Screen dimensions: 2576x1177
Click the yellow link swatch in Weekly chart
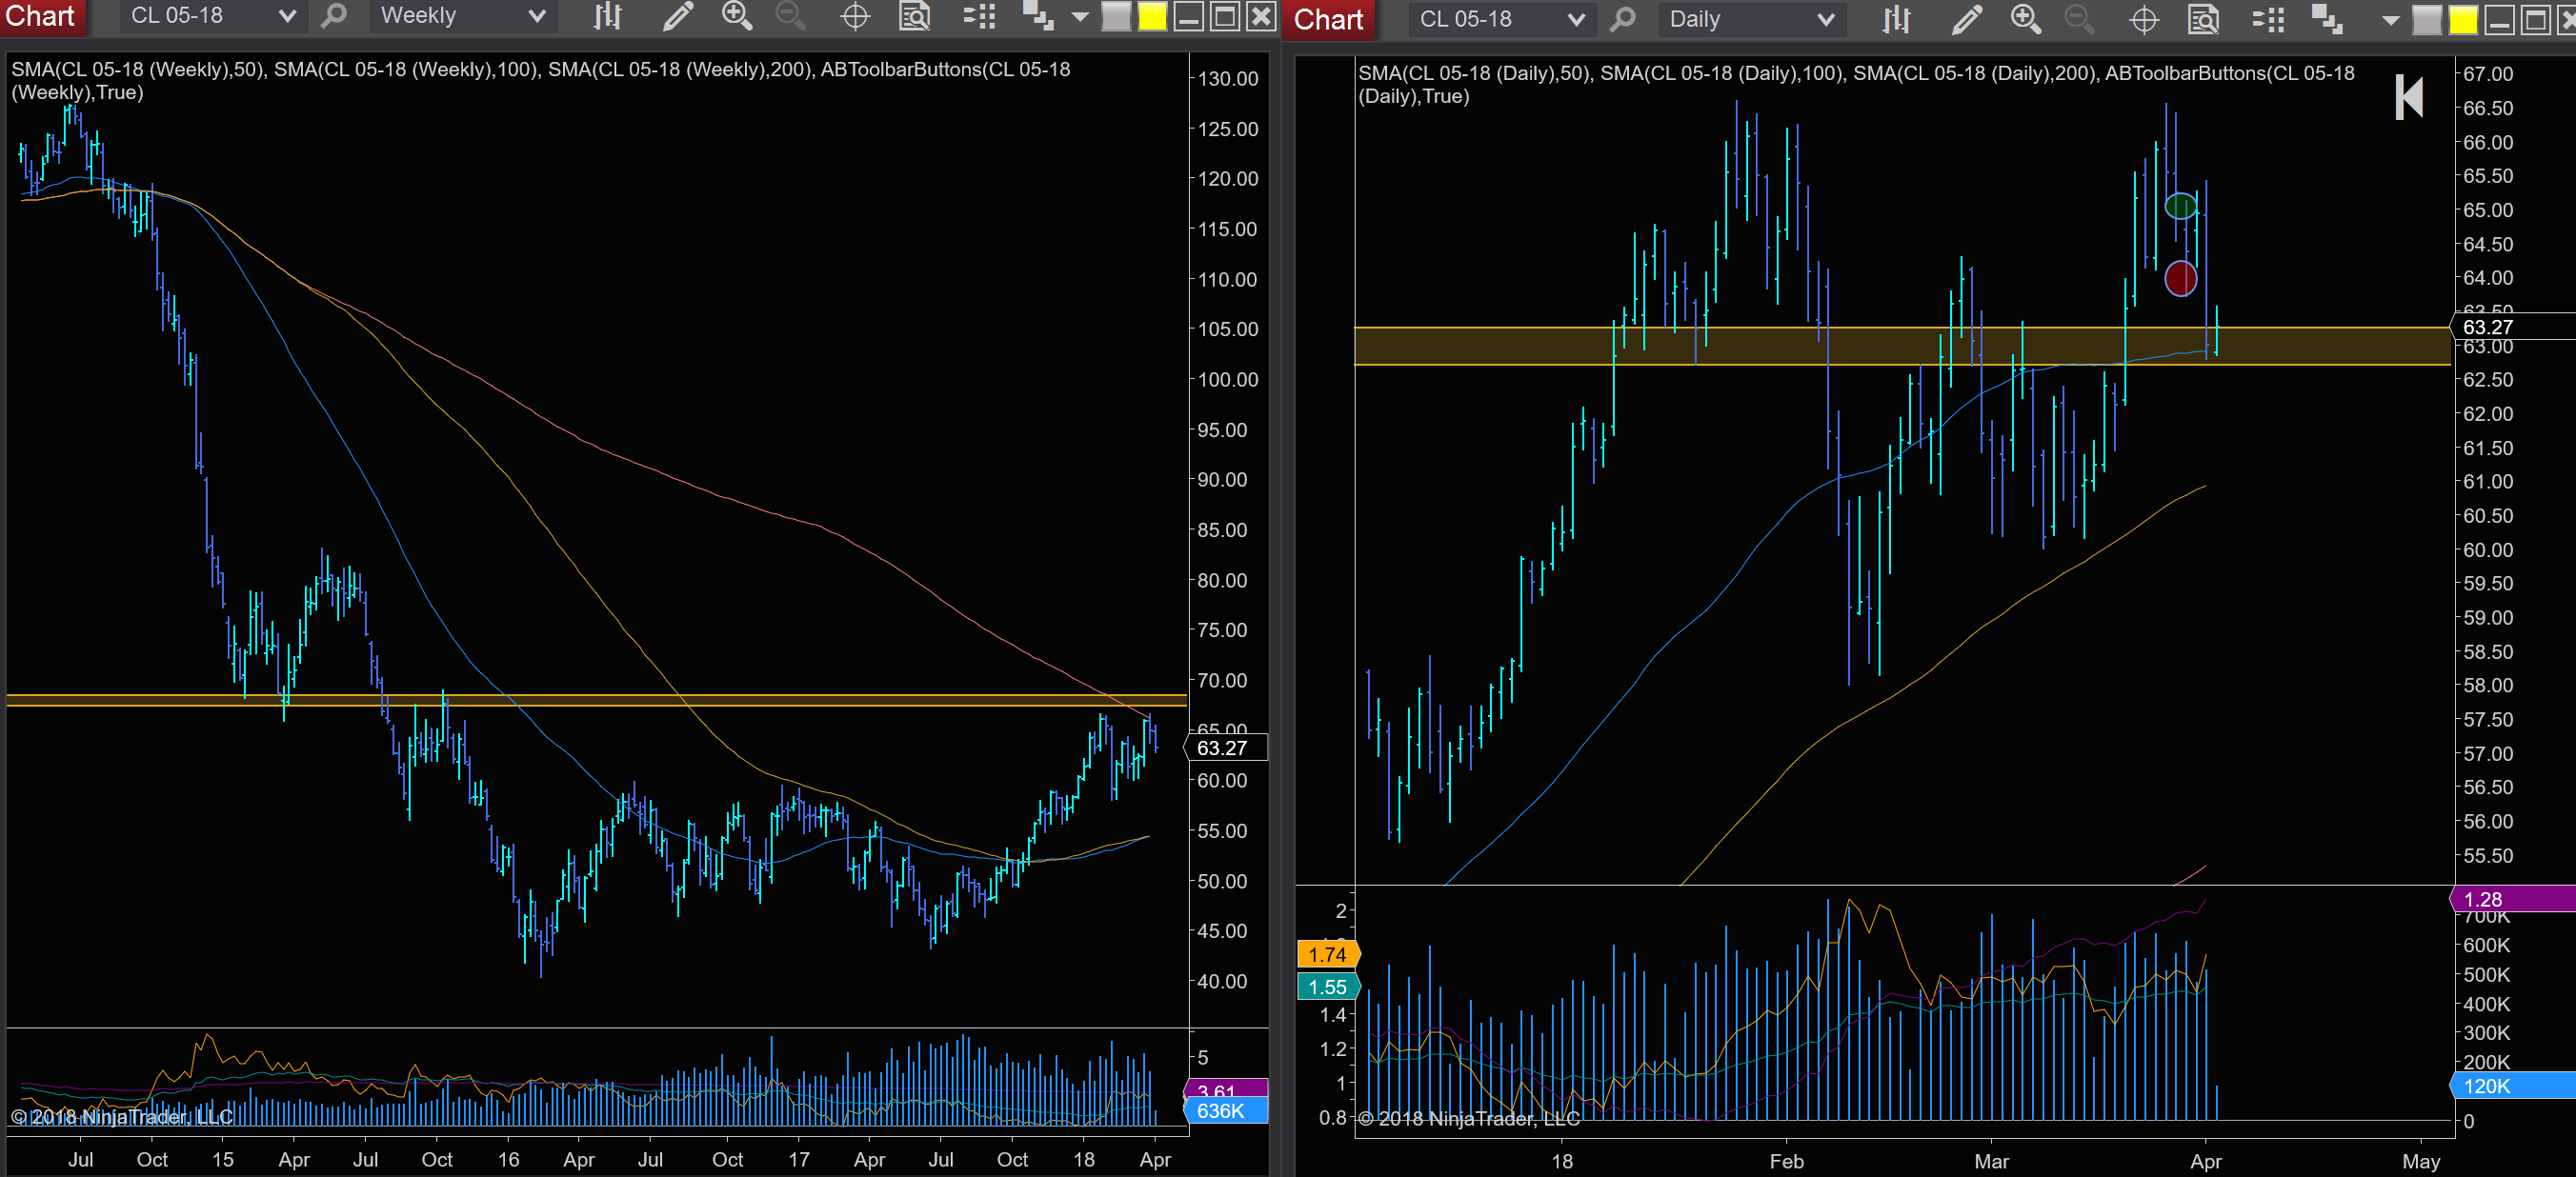coord(1152,17)
